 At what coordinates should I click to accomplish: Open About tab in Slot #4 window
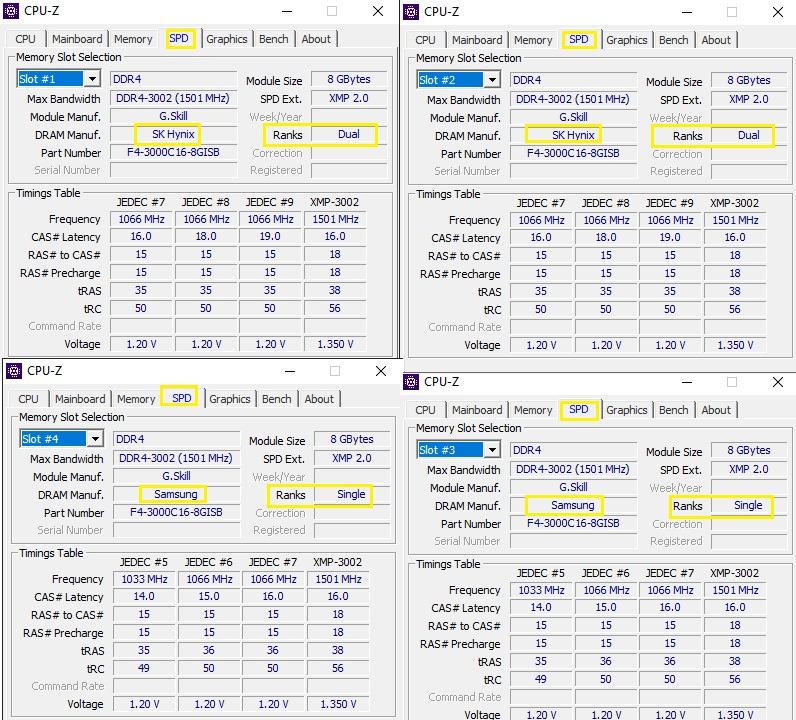pos(319,399)
